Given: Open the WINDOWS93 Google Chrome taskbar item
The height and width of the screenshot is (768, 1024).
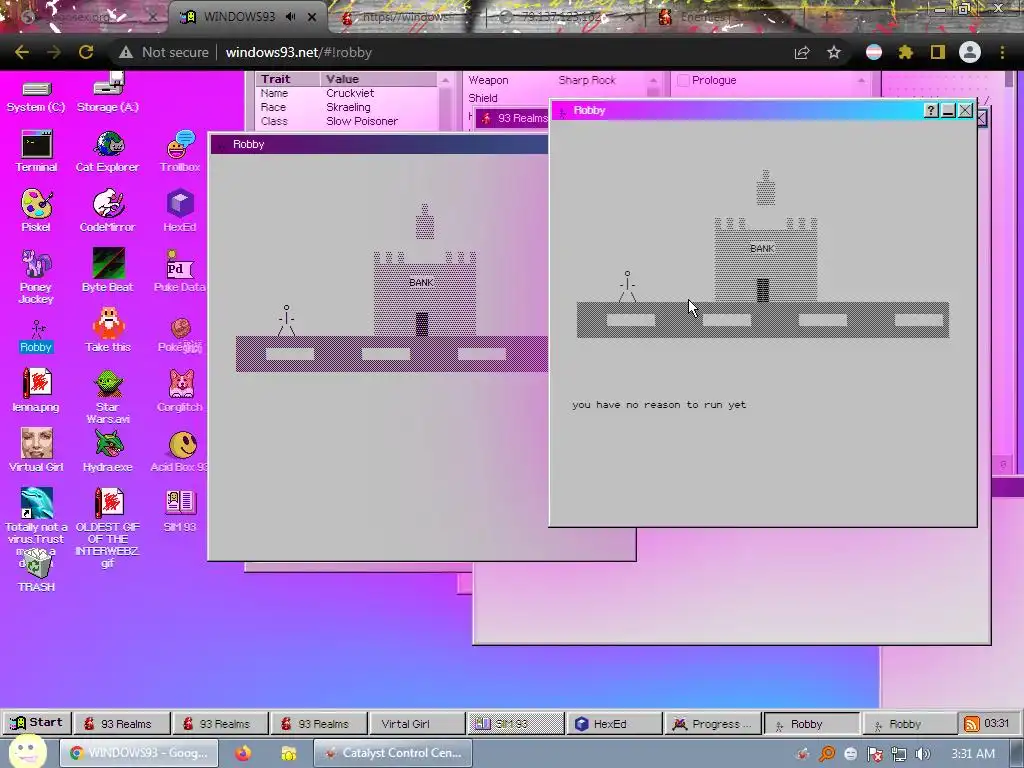Looking at the screenshot, I should pos(139,753).
